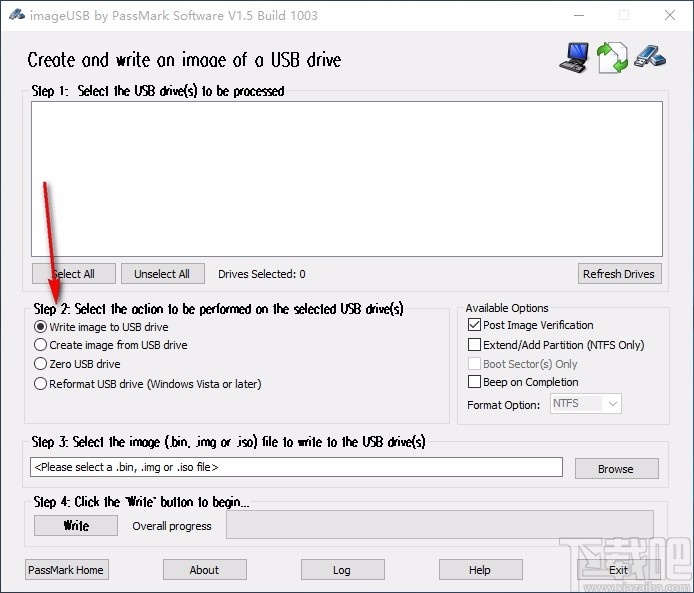Open the Format Option NTFS dropdown
The image size is (694, 593).
click(x=586, y=404)
